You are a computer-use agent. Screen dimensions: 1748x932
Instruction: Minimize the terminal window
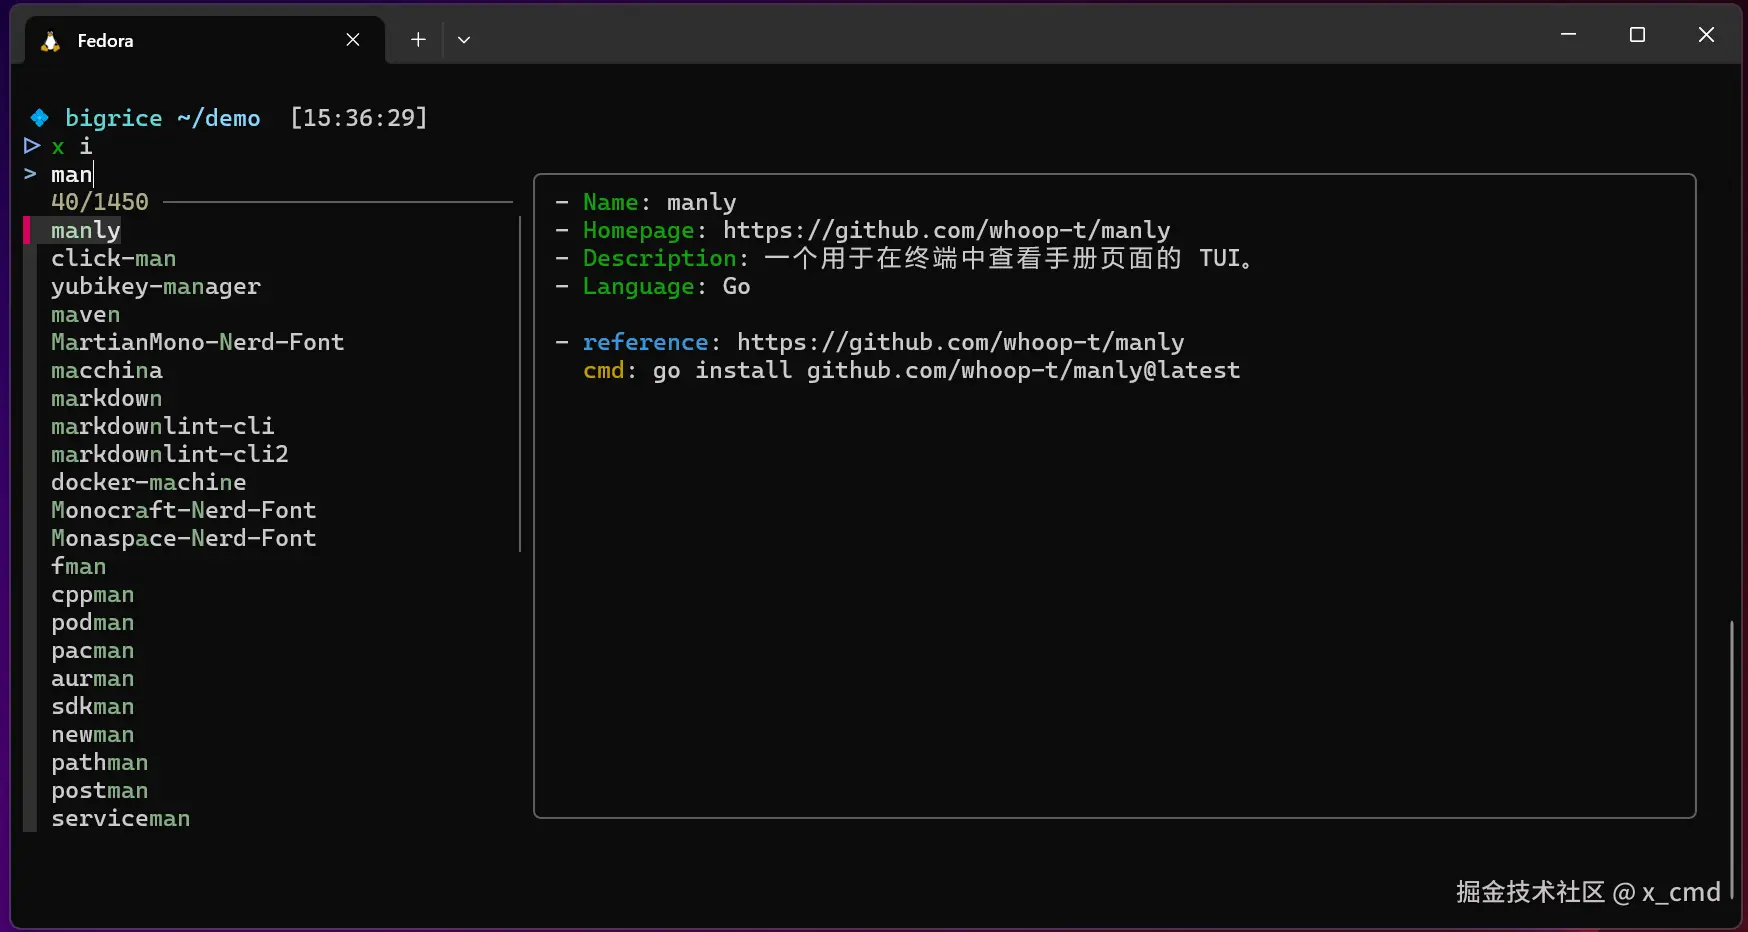[1568, 35]
